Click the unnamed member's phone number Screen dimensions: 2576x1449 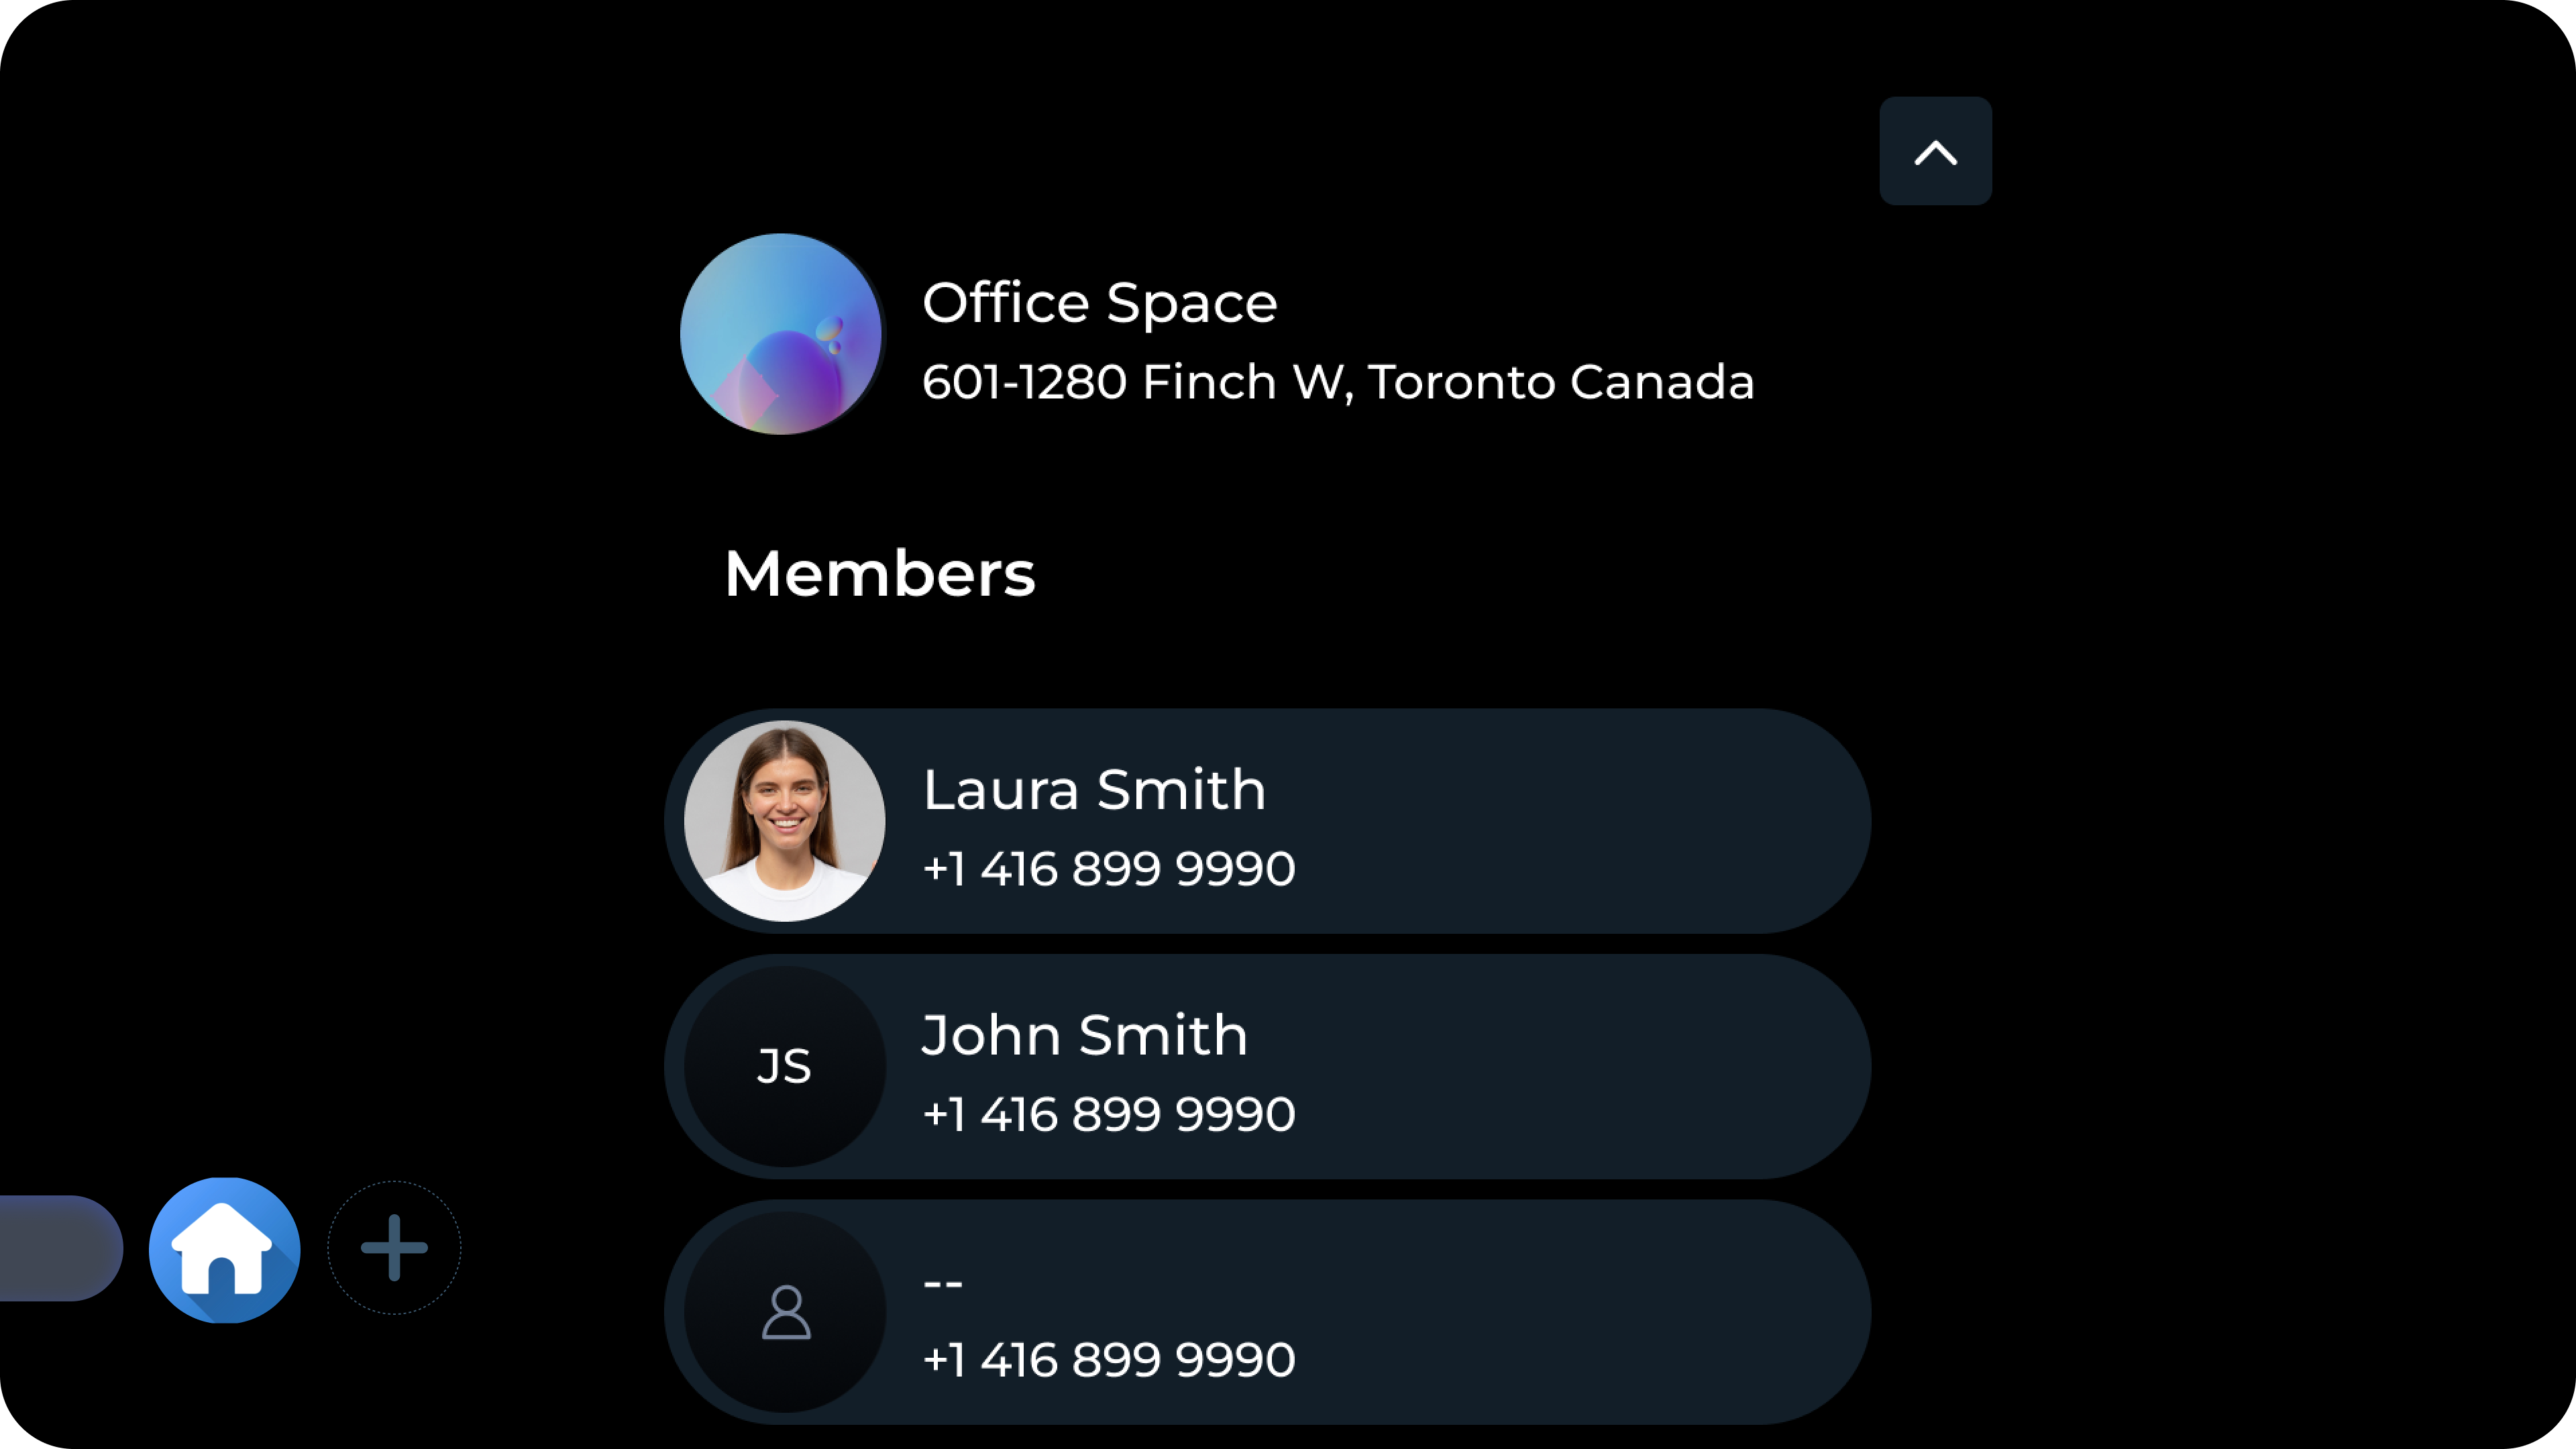click(x=1108, y=1360)
